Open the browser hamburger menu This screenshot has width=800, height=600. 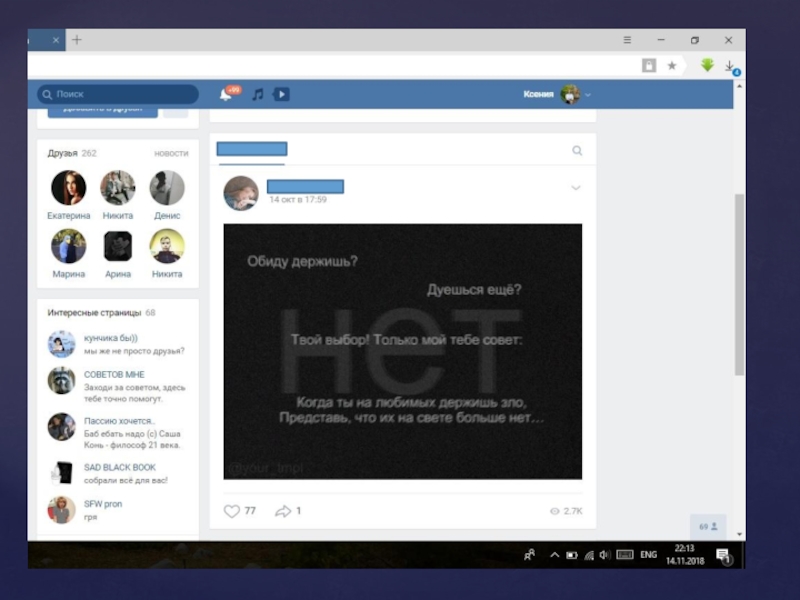pos(627,40)
